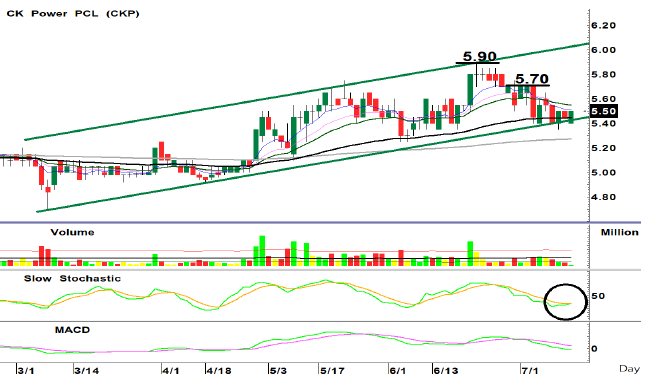Screen dimensions: 657x388
Task: Select the MACD panel label
Action: pyautogui.click(x=72, y=330)
